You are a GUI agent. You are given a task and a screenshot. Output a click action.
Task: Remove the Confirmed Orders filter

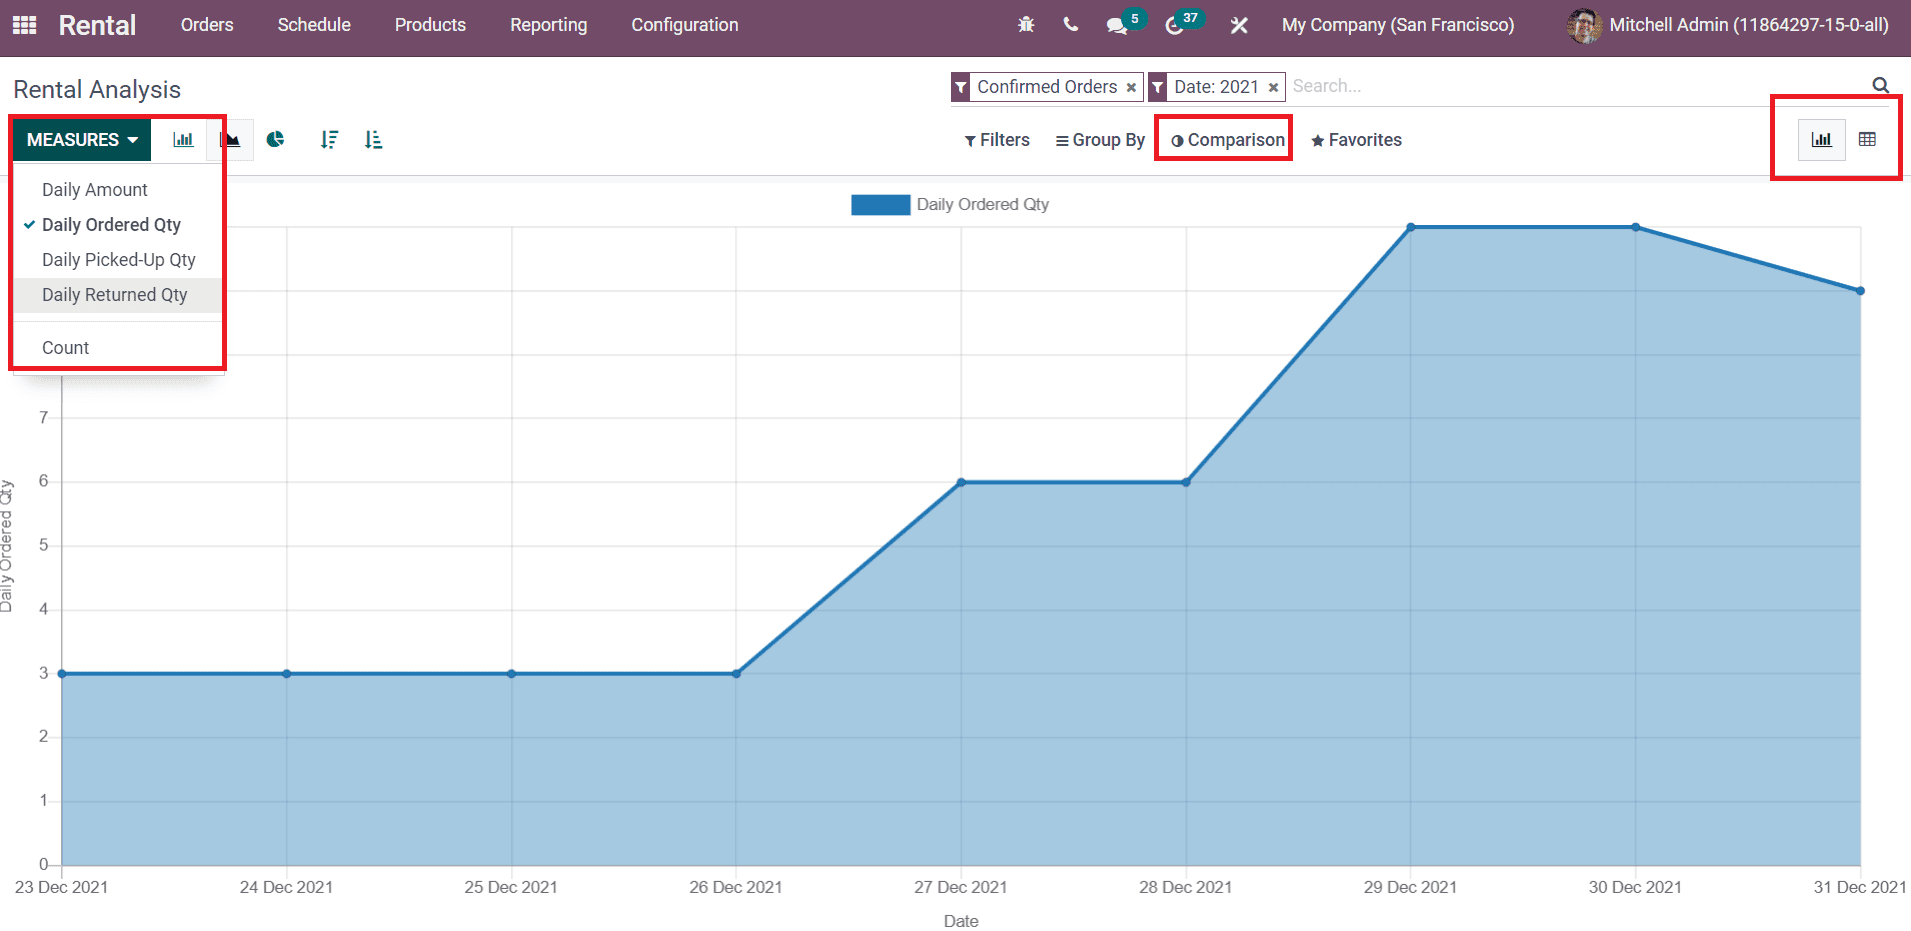click(1131, 88)
